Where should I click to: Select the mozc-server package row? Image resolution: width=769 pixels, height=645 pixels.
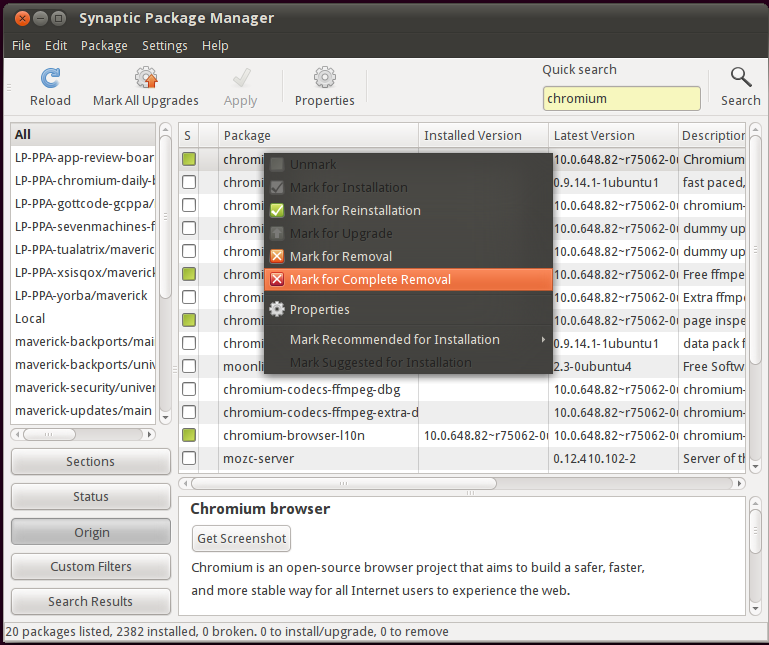tap(462, 459)
